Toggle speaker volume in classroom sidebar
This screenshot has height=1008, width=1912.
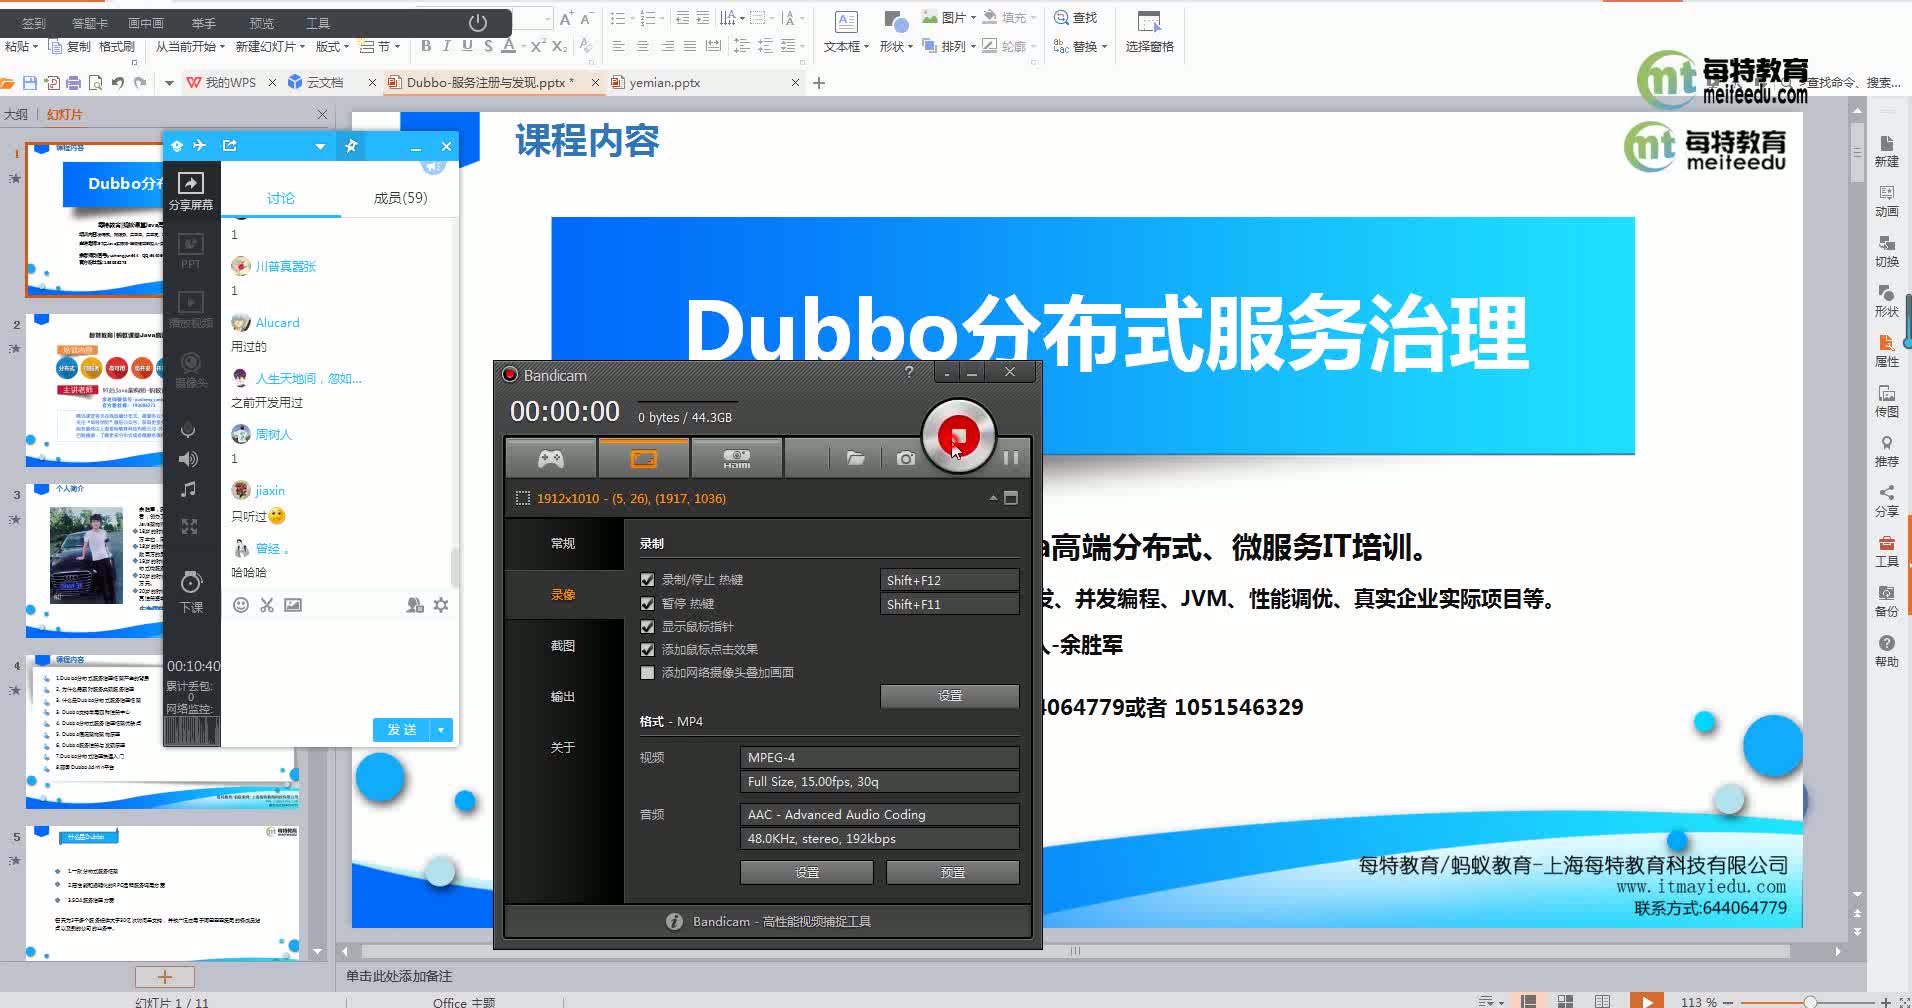coord(188,459)
